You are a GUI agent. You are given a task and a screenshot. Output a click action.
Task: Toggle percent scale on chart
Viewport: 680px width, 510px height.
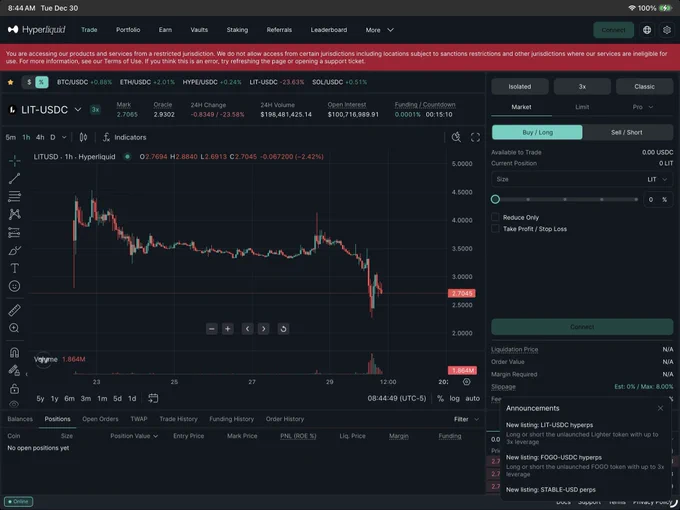click(x=440, y=398)
